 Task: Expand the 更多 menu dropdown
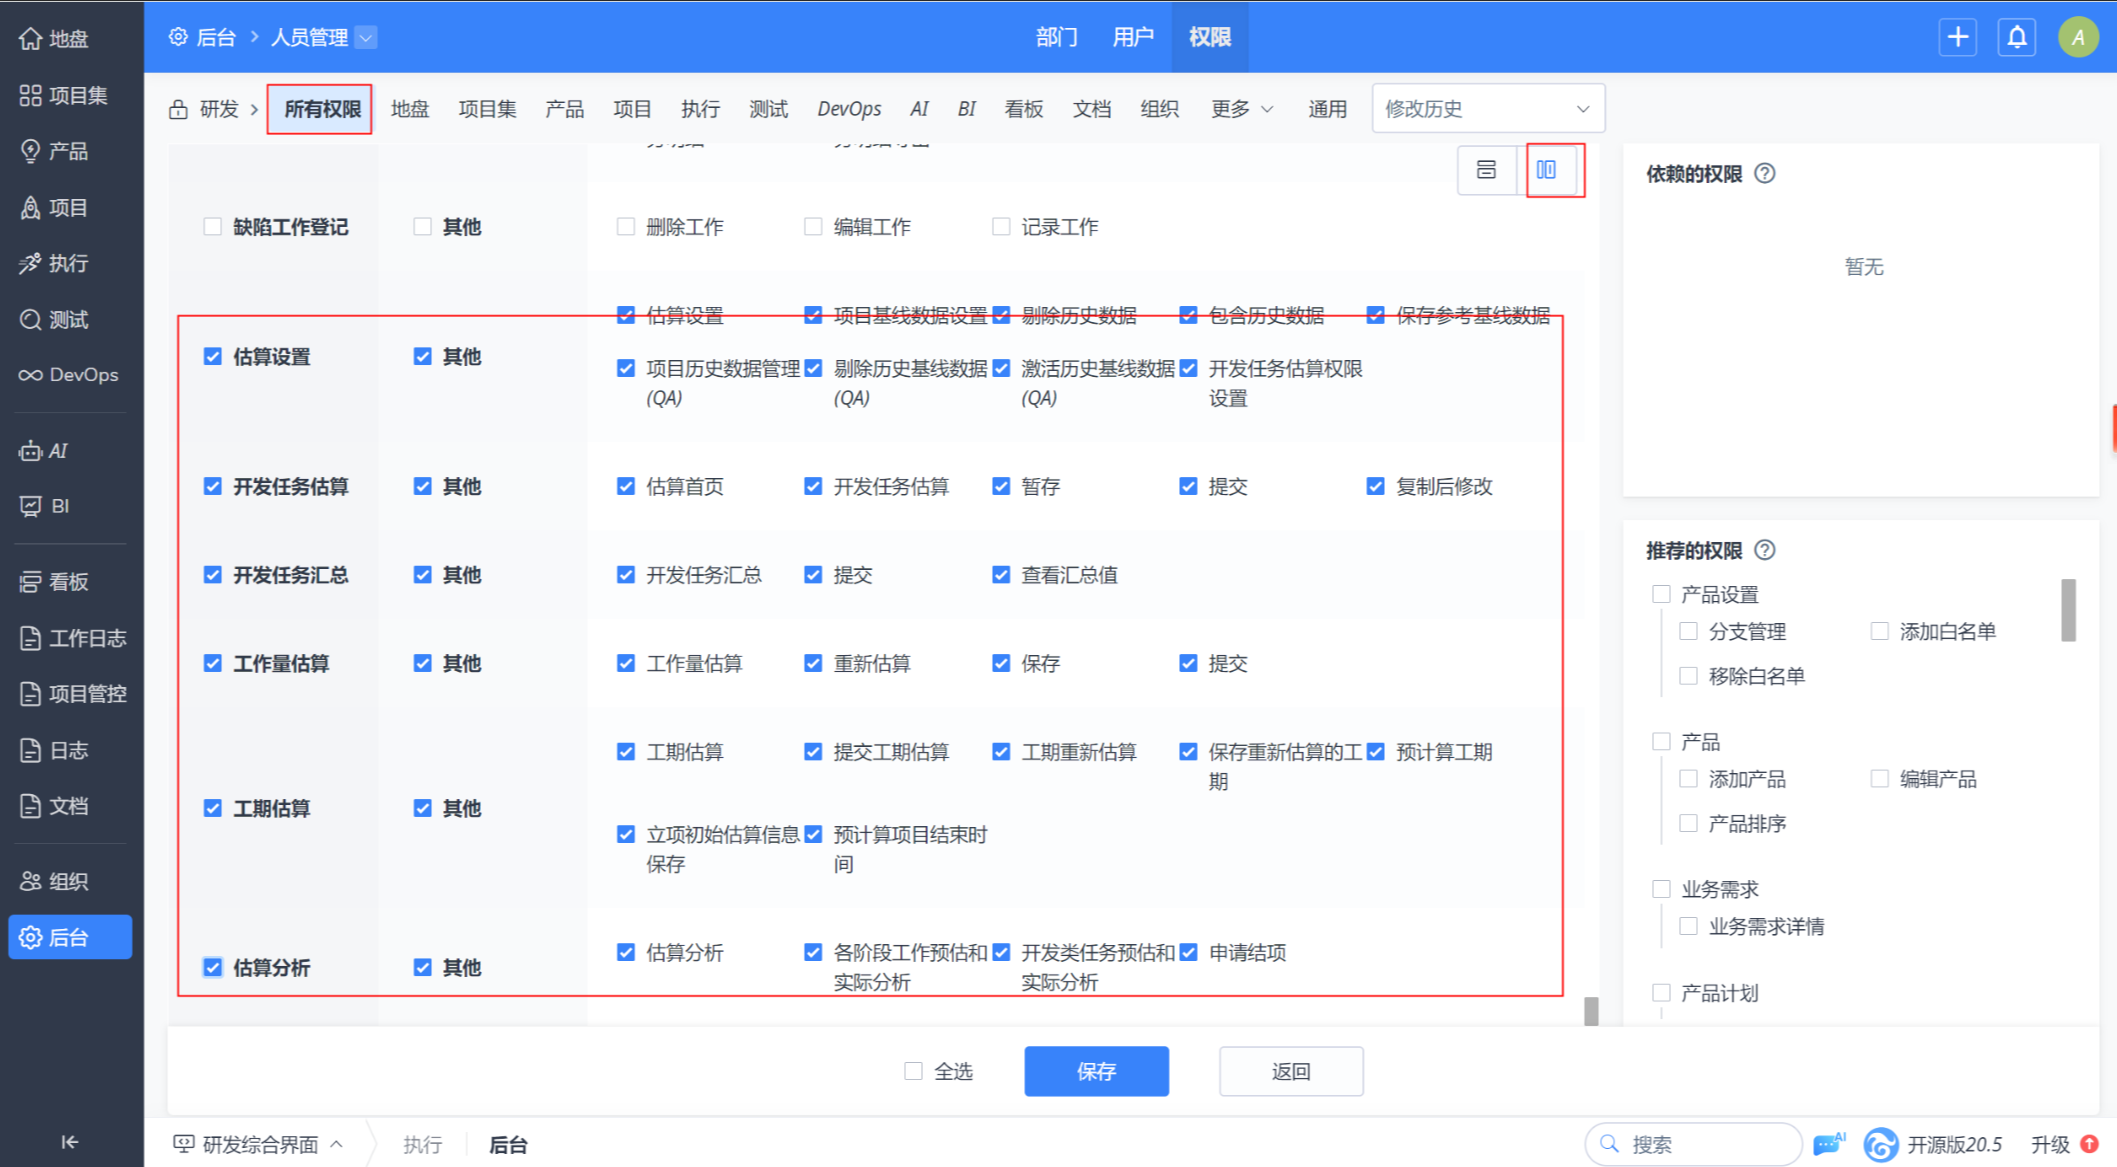point(1241,109)
